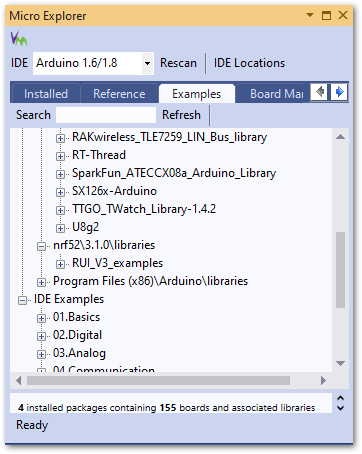Click the Ready status label
Viewport: 362px width, 454px height.
pos(32,425)
